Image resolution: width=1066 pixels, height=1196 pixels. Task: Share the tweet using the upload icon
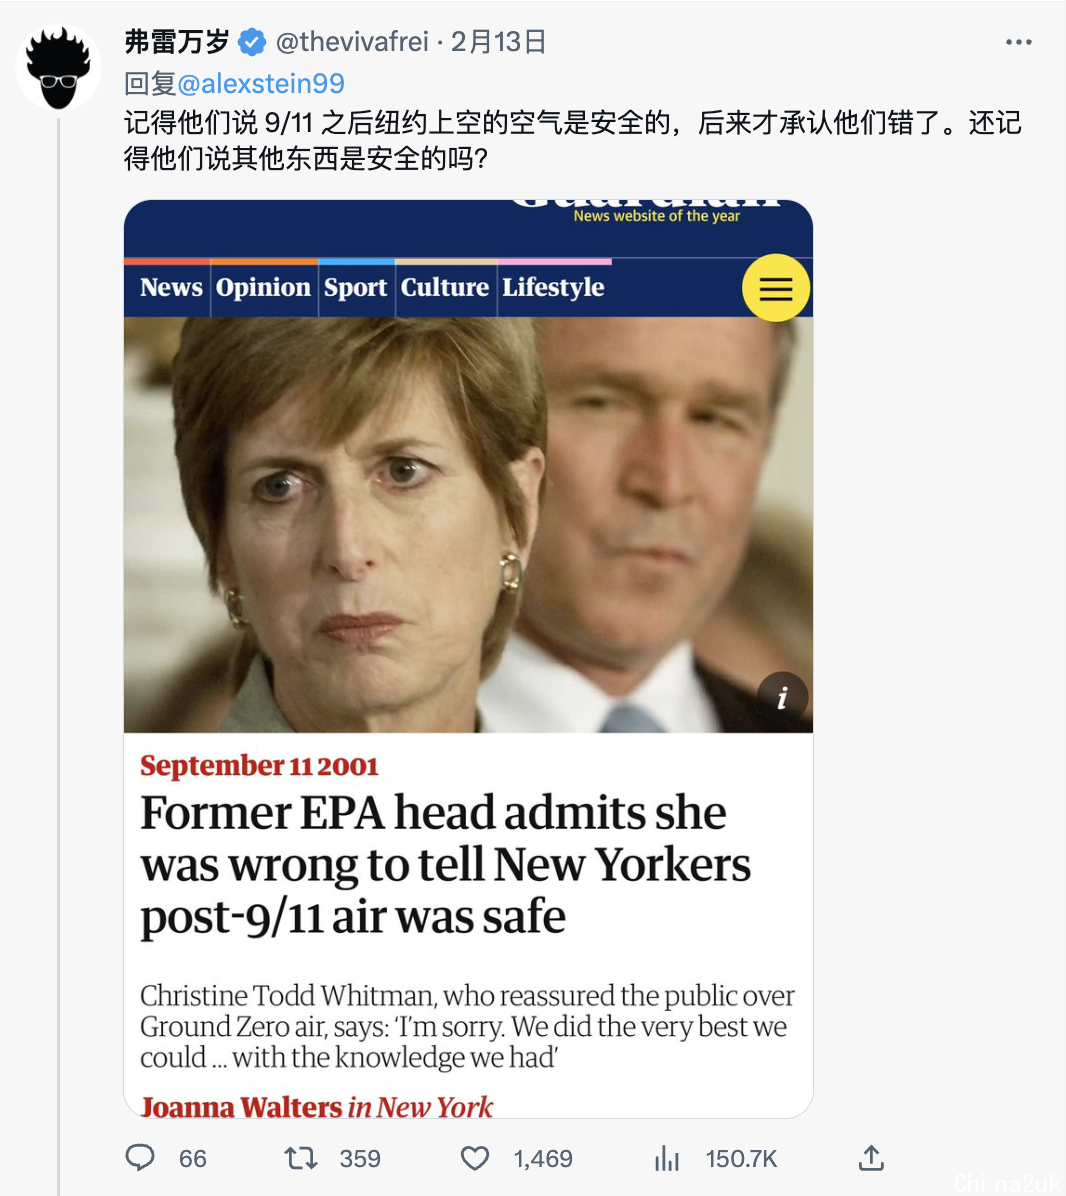(x=871, y=1158)
